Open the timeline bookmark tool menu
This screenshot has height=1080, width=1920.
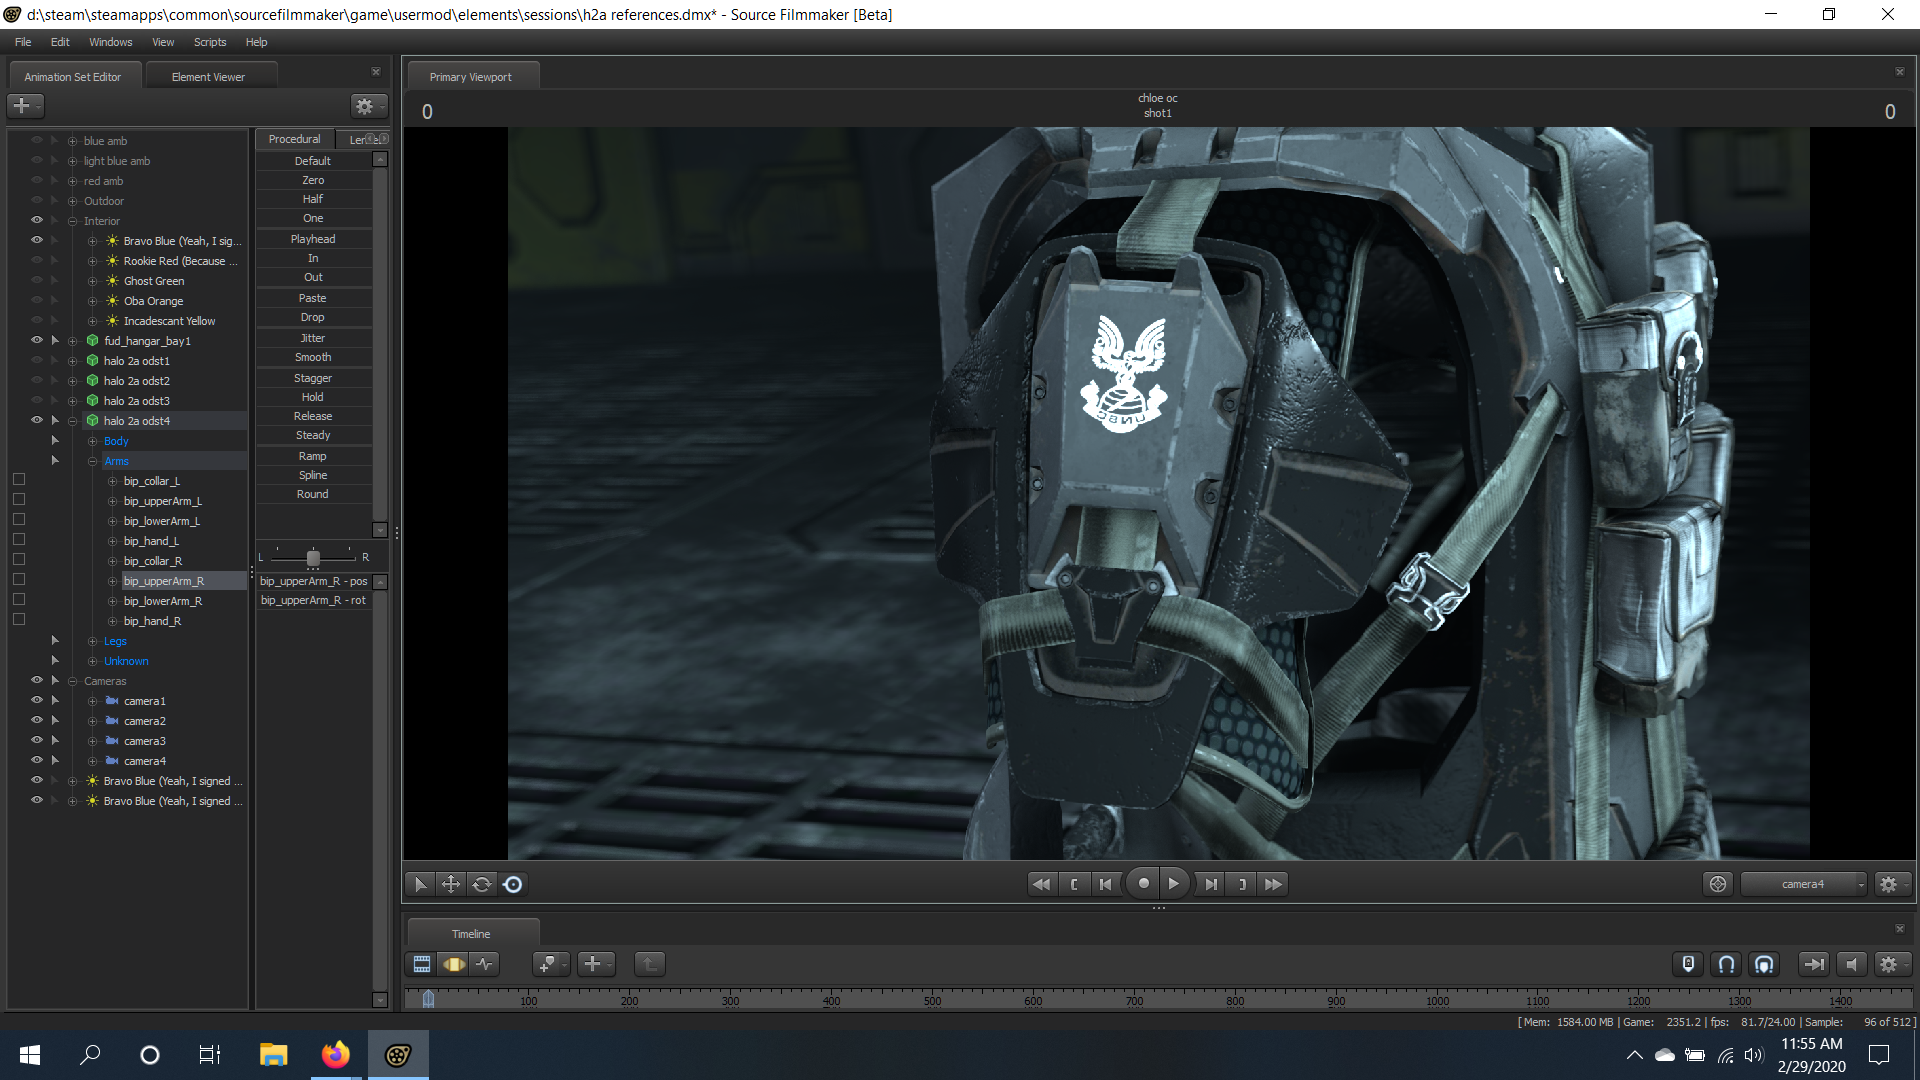tap(550, 964)
